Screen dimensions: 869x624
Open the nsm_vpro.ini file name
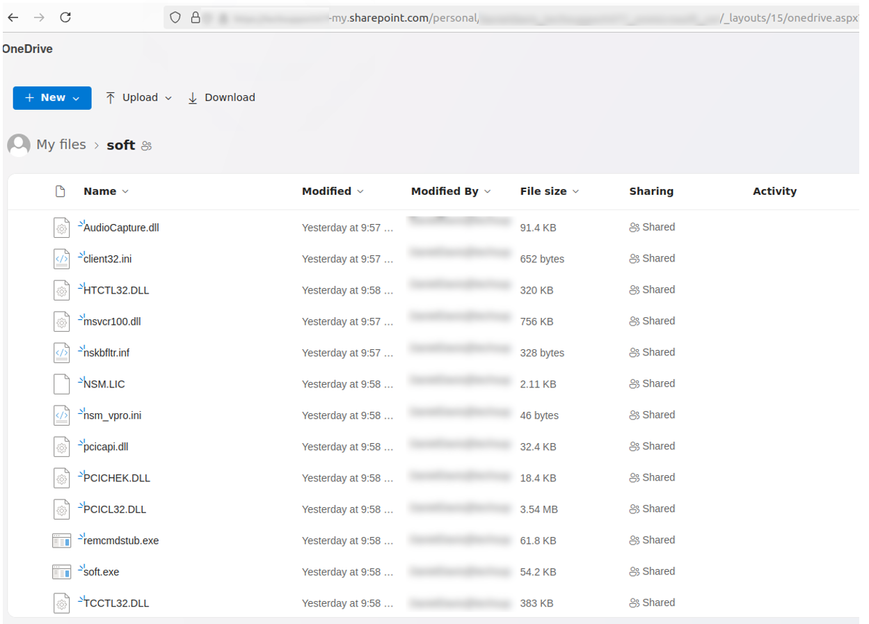[113, 416]
